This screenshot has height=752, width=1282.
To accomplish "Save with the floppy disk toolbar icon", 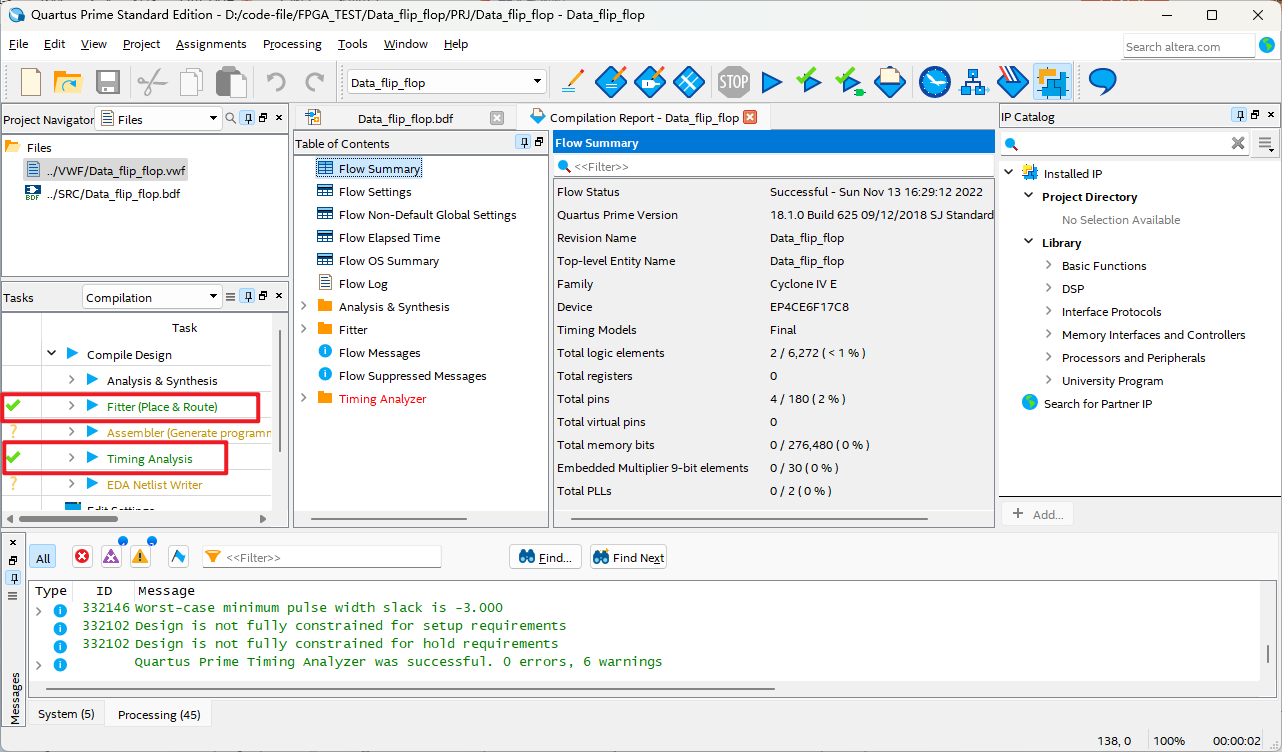I will [x=107, y=82].
